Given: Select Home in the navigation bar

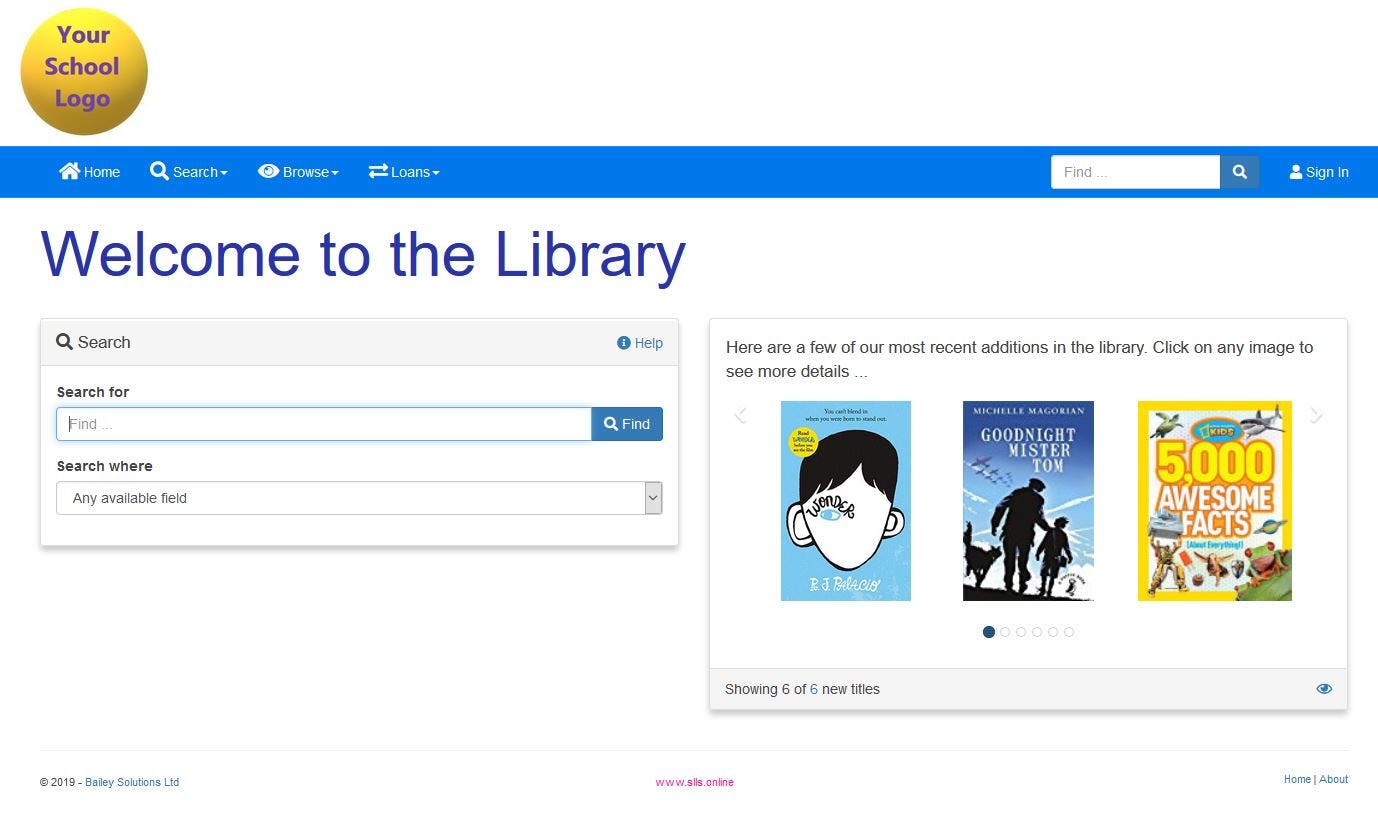Looking at the screenshot, I should point(89,171).
